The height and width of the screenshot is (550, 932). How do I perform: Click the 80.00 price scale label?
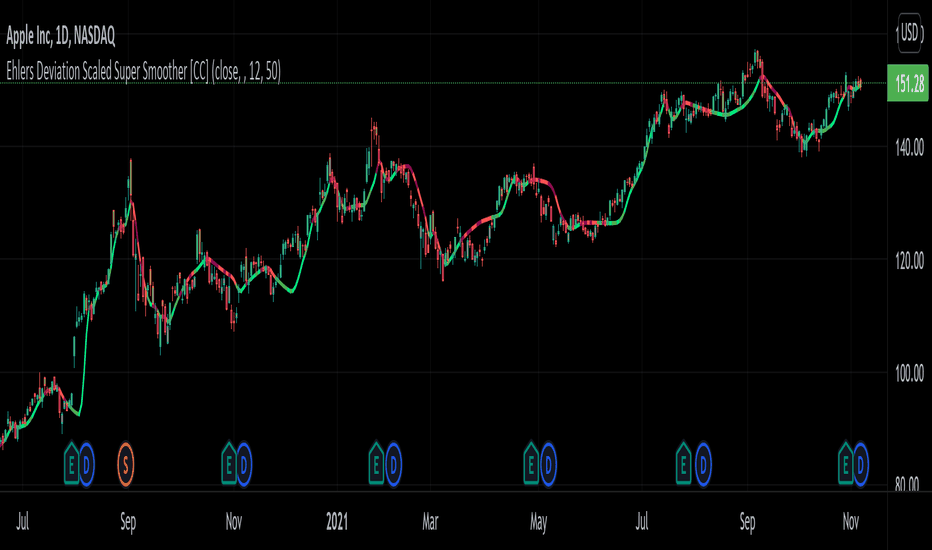[x=907, y=485]
